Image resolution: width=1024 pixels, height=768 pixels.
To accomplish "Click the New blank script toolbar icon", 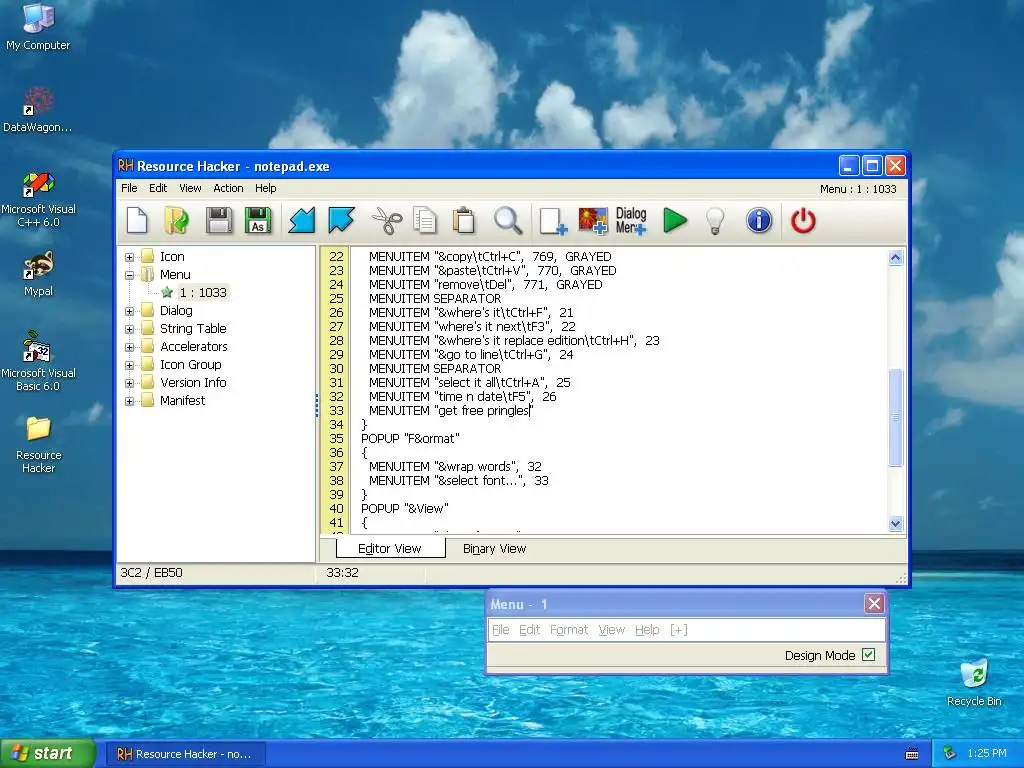I will [137, 221].
